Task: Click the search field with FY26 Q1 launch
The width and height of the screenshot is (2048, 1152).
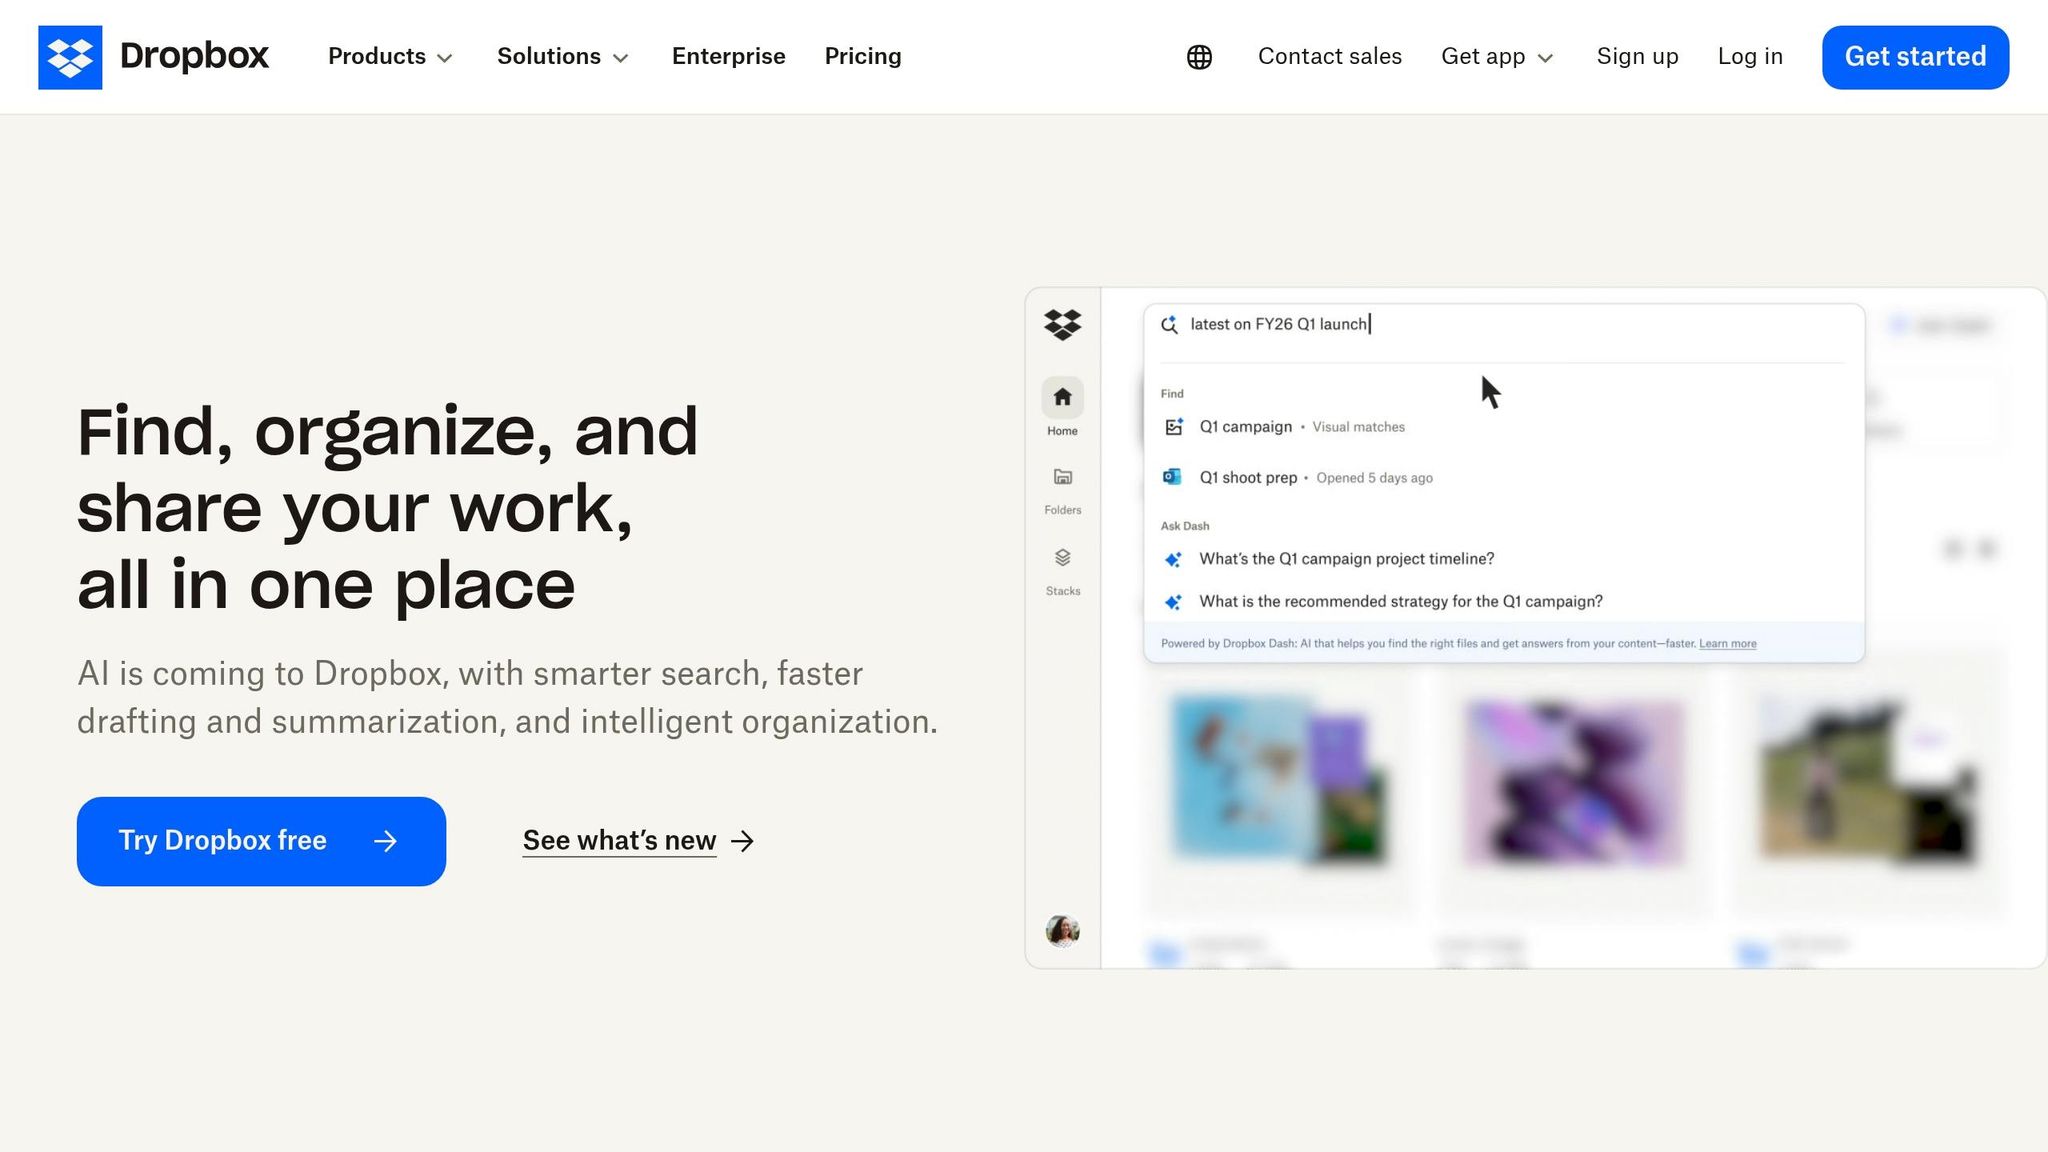Action: pyautogui.click(x=1504, y=325)
